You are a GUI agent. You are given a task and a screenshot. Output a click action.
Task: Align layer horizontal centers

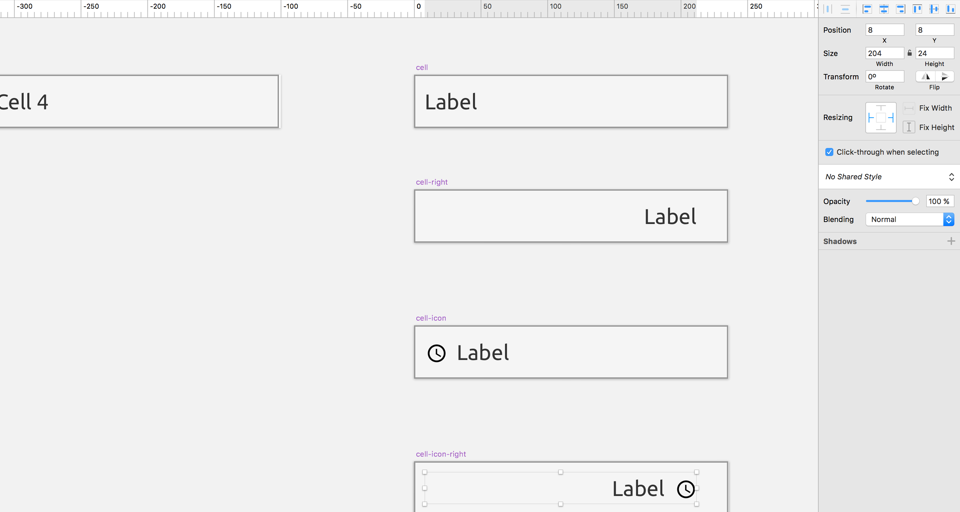(884, 9)
